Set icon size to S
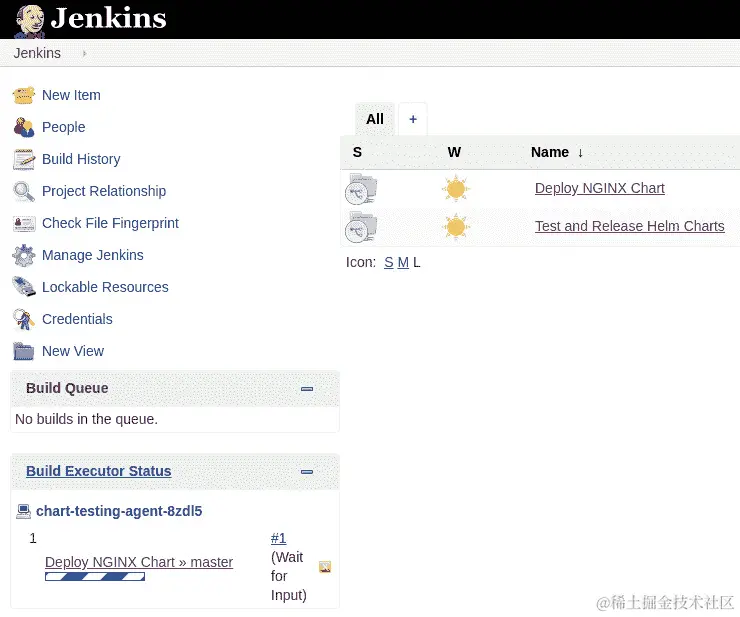This screenshot has width=740, height=617. (388, 262)
